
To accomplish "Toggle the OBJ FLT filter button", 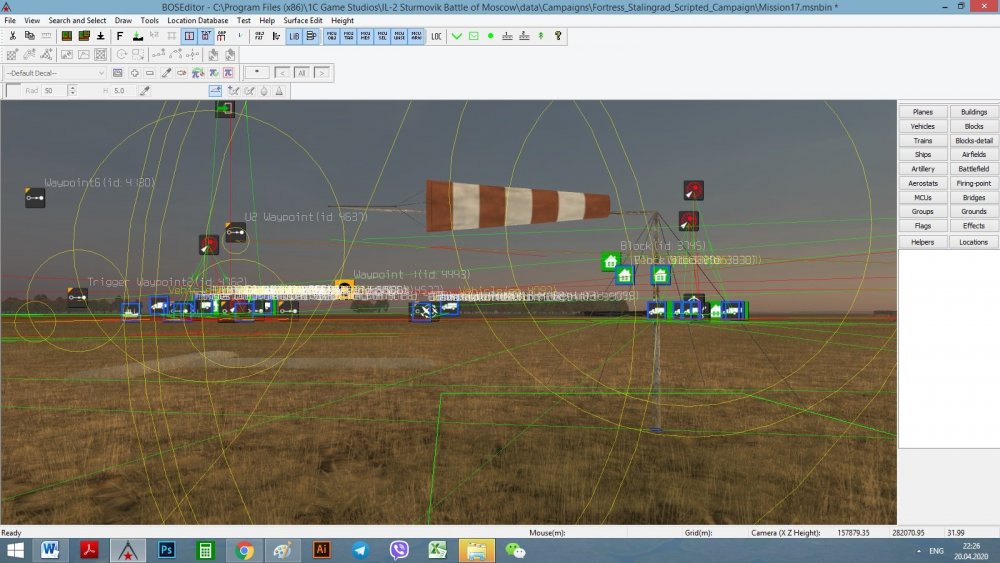I will (x=259, y=36).
